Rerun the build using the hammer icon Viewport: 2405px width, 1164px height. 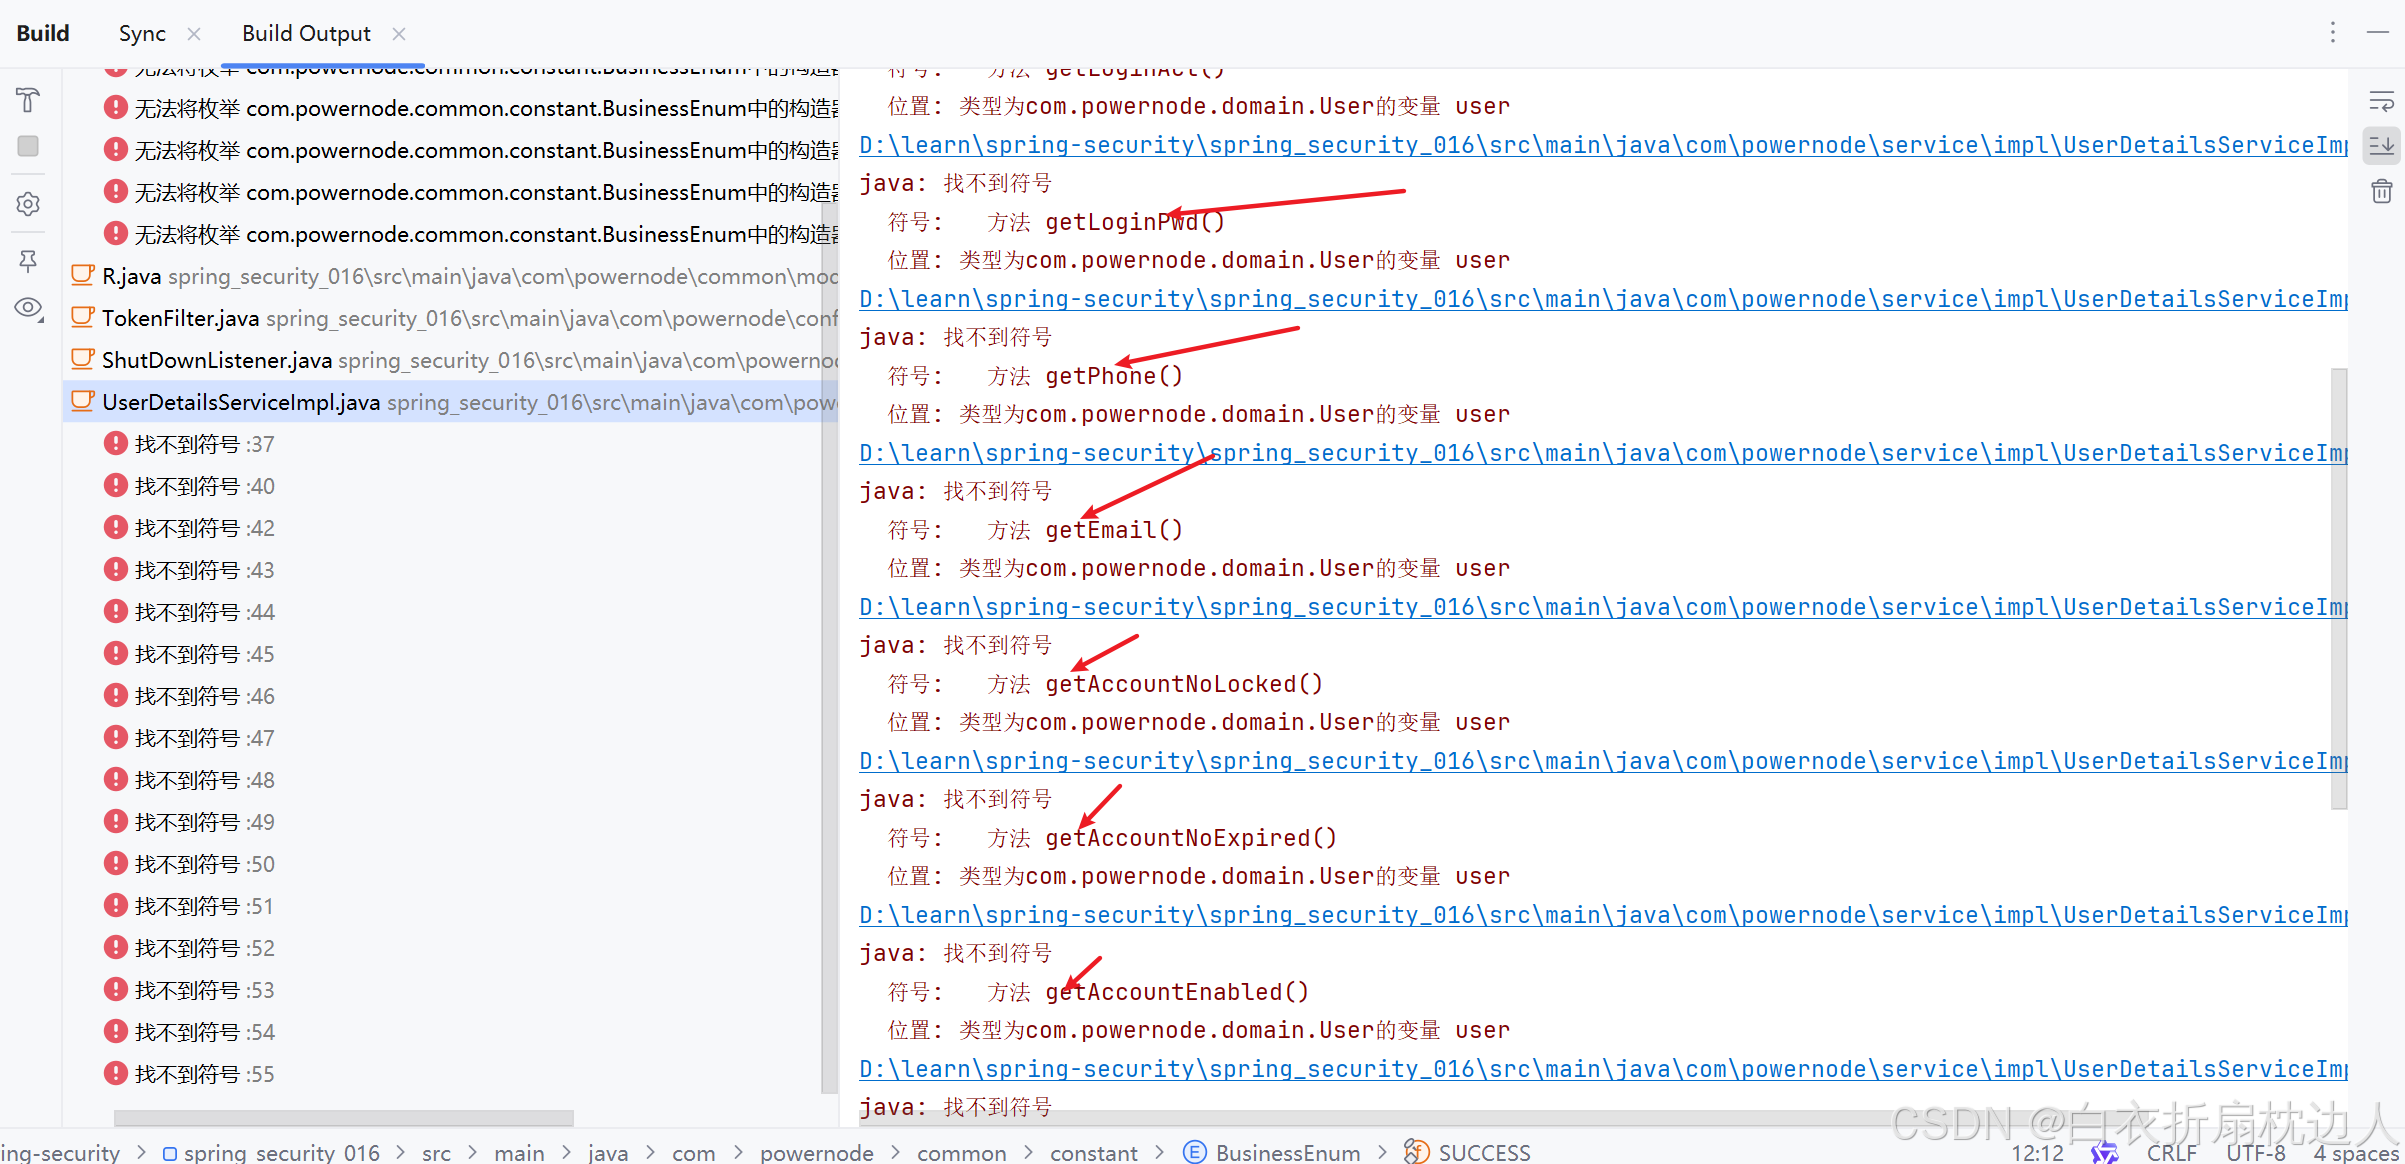[27, 100]
